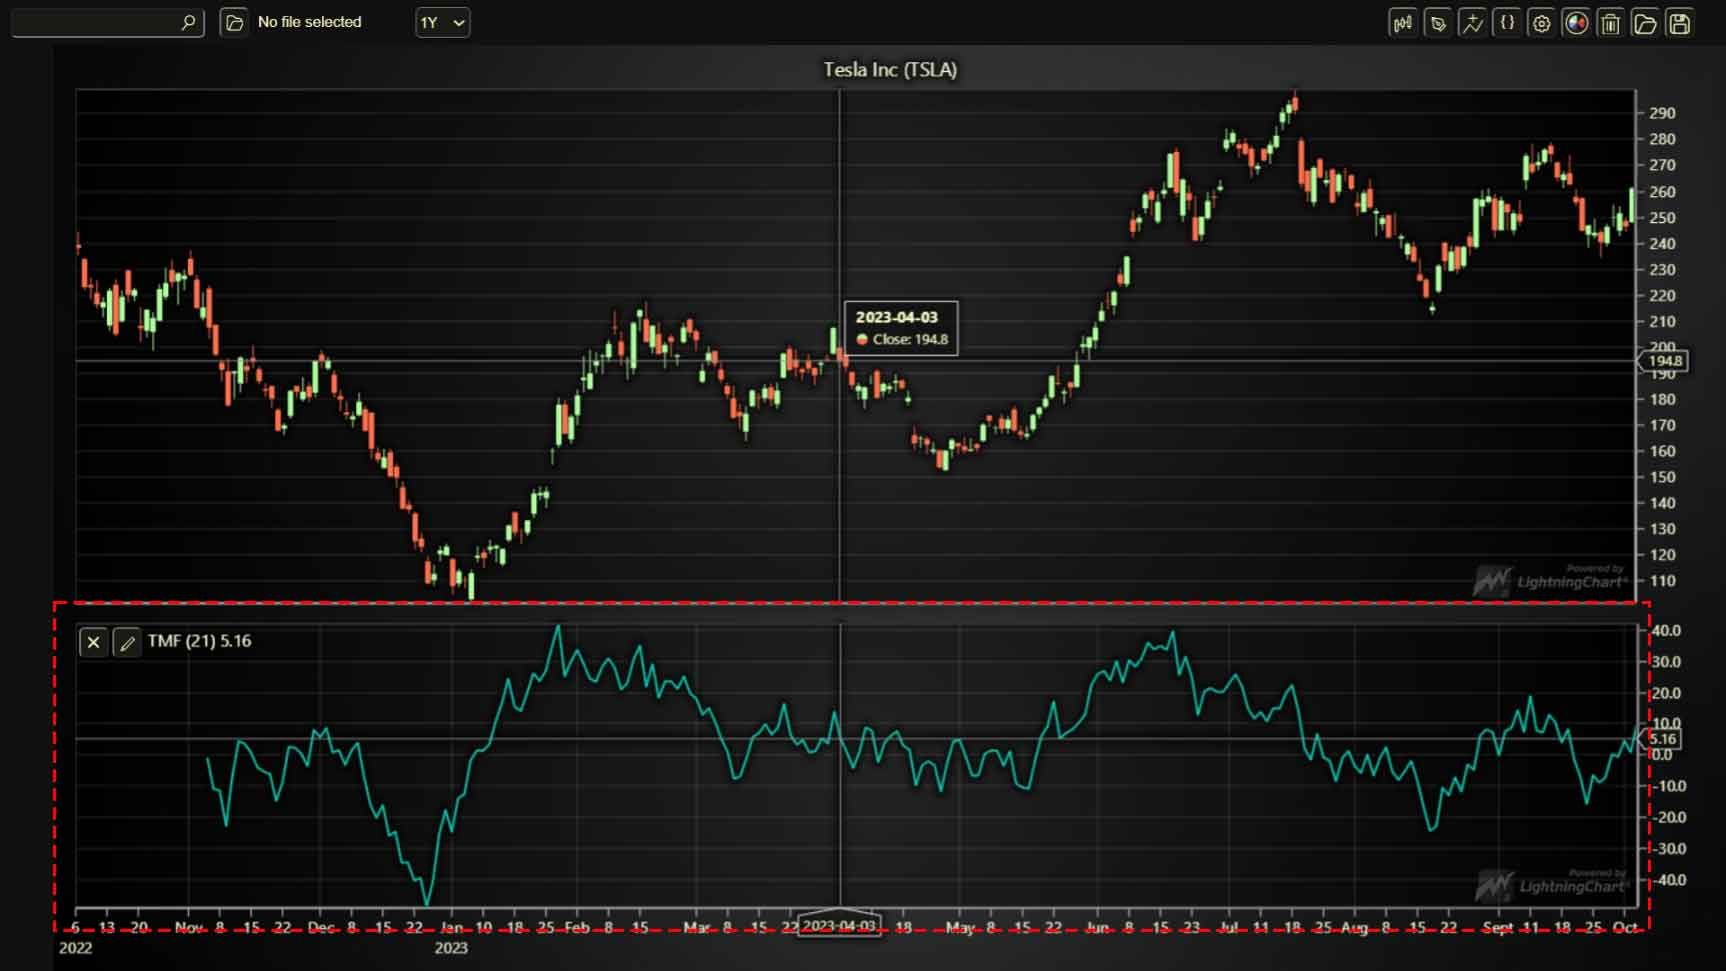Screen dimensions: 1726x971
Task: Add an indicator with the line-plus icon
Action: coord(1472,23)
